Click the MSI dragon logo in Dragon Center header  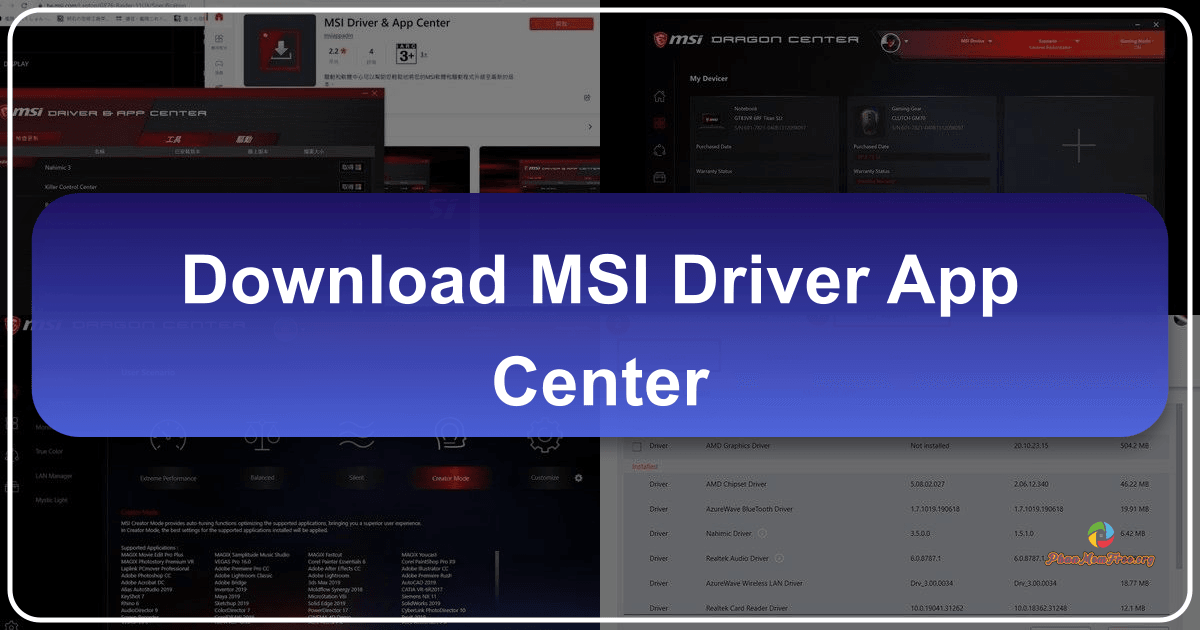click(x=660, y=37)
